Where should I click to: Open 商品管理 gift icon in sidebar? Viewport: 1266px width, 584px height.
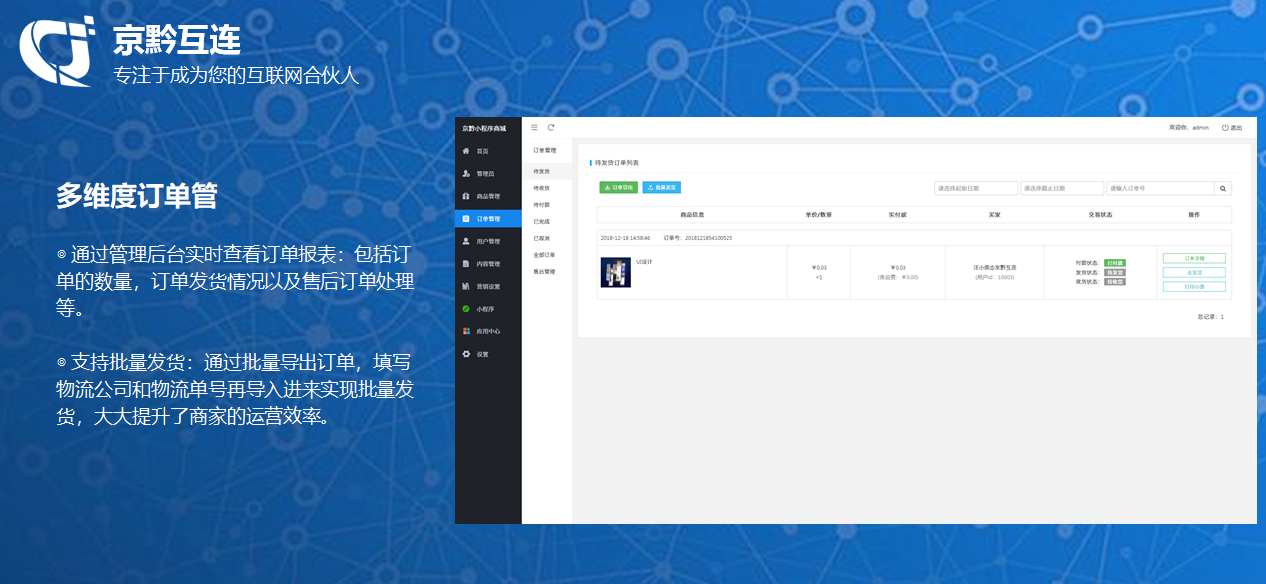coord(465,196)
